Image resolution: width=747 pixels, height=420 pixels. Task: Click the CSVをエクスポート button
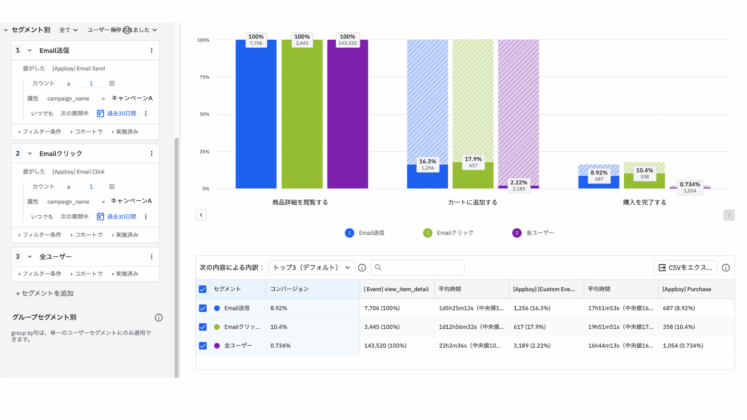click(685, 268)
